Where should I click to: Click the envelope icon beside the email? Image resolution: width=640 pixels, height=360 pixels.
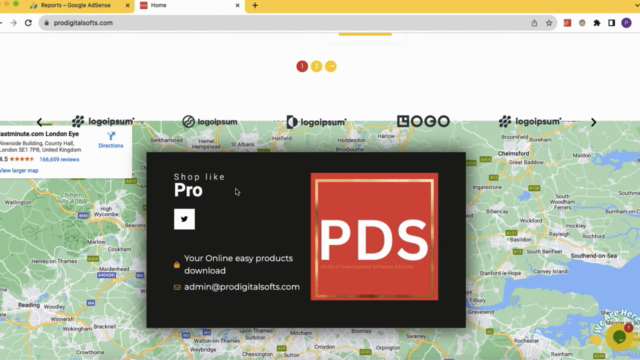pyautogui.click(x=177, y=287)
